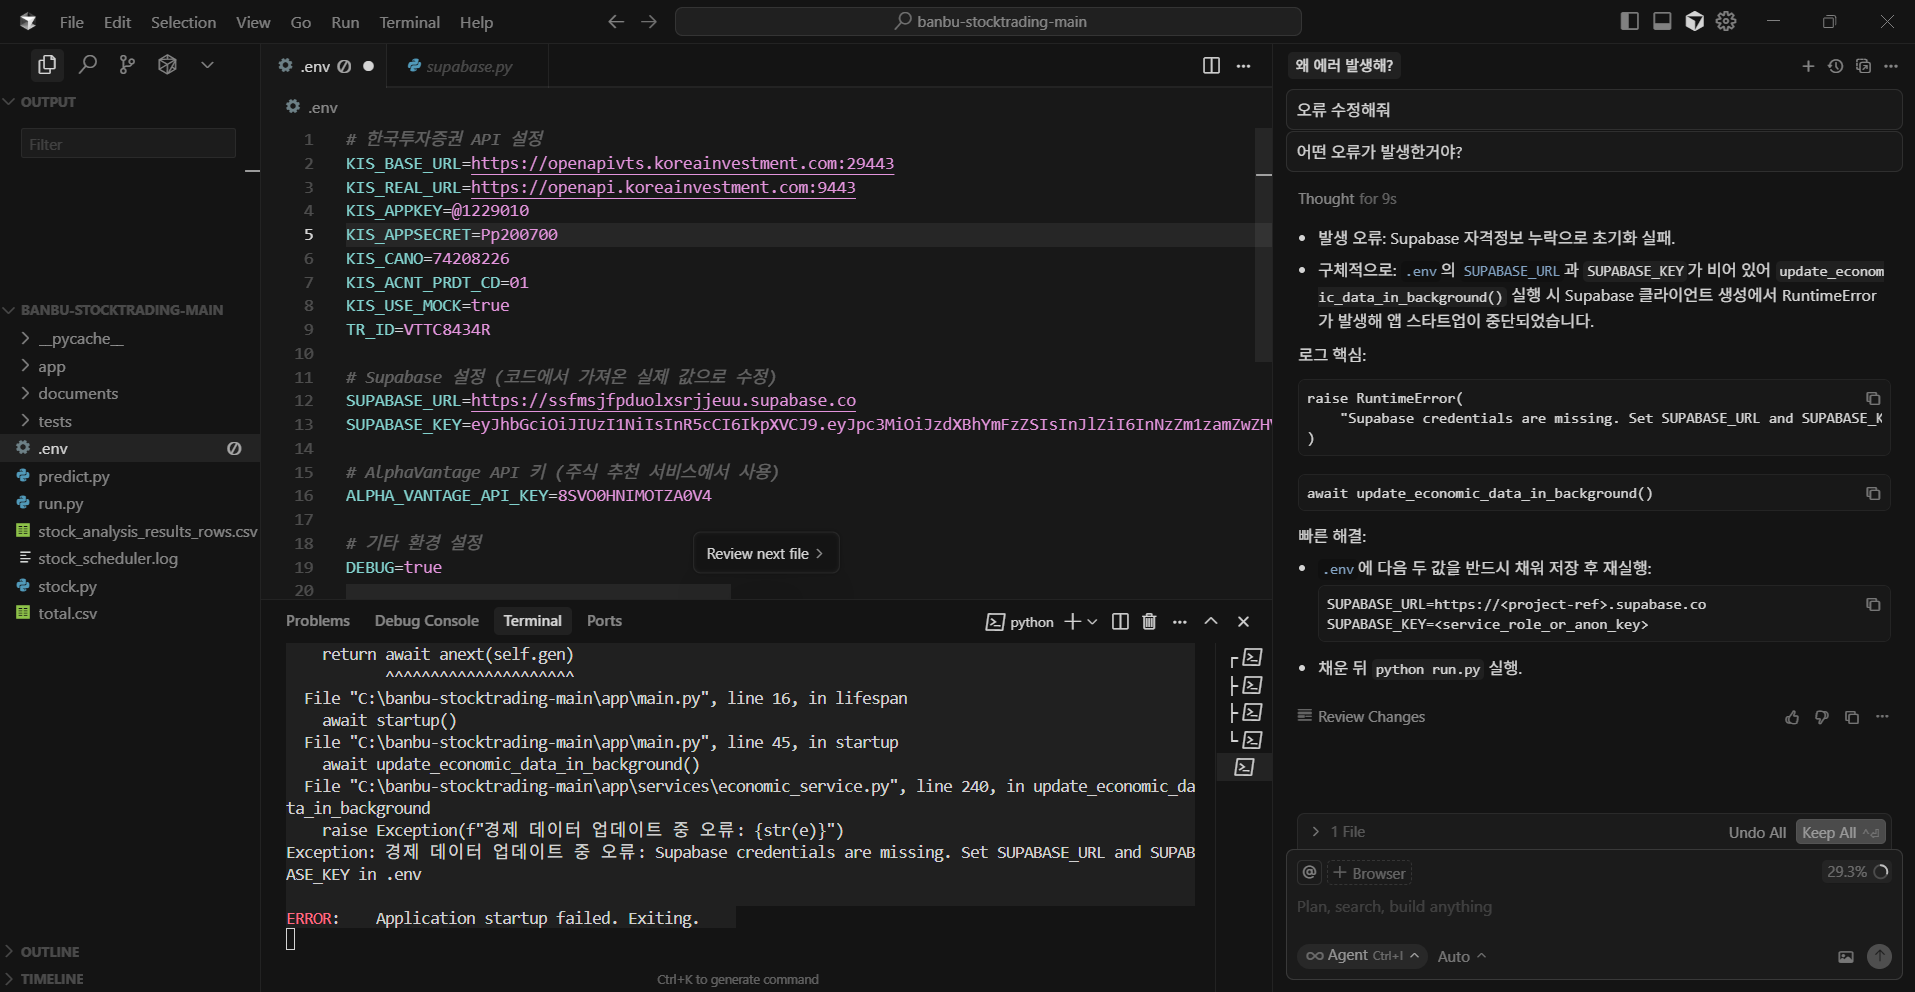Toggle the bottom panel layout button

point(1662,21)
